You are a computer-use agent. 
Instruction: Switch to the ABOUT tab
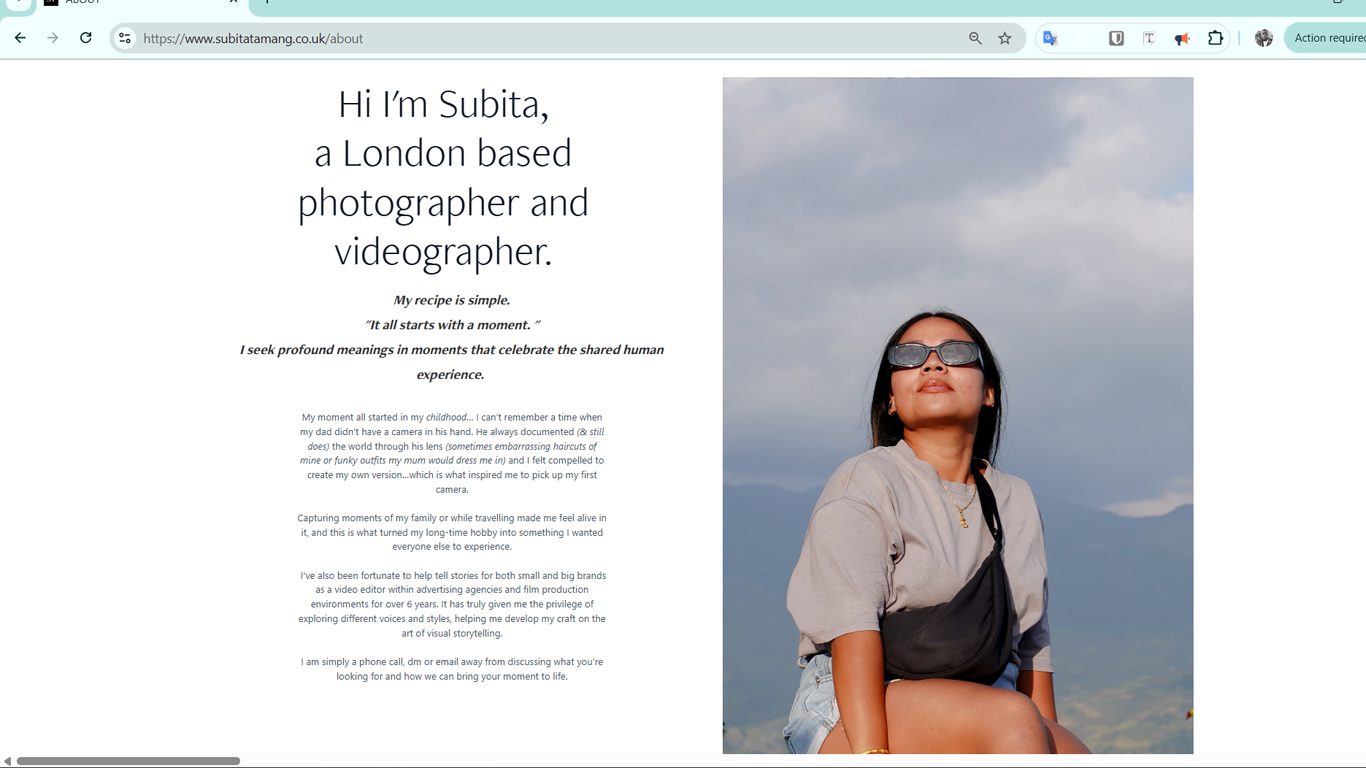(x=140, y=4)
